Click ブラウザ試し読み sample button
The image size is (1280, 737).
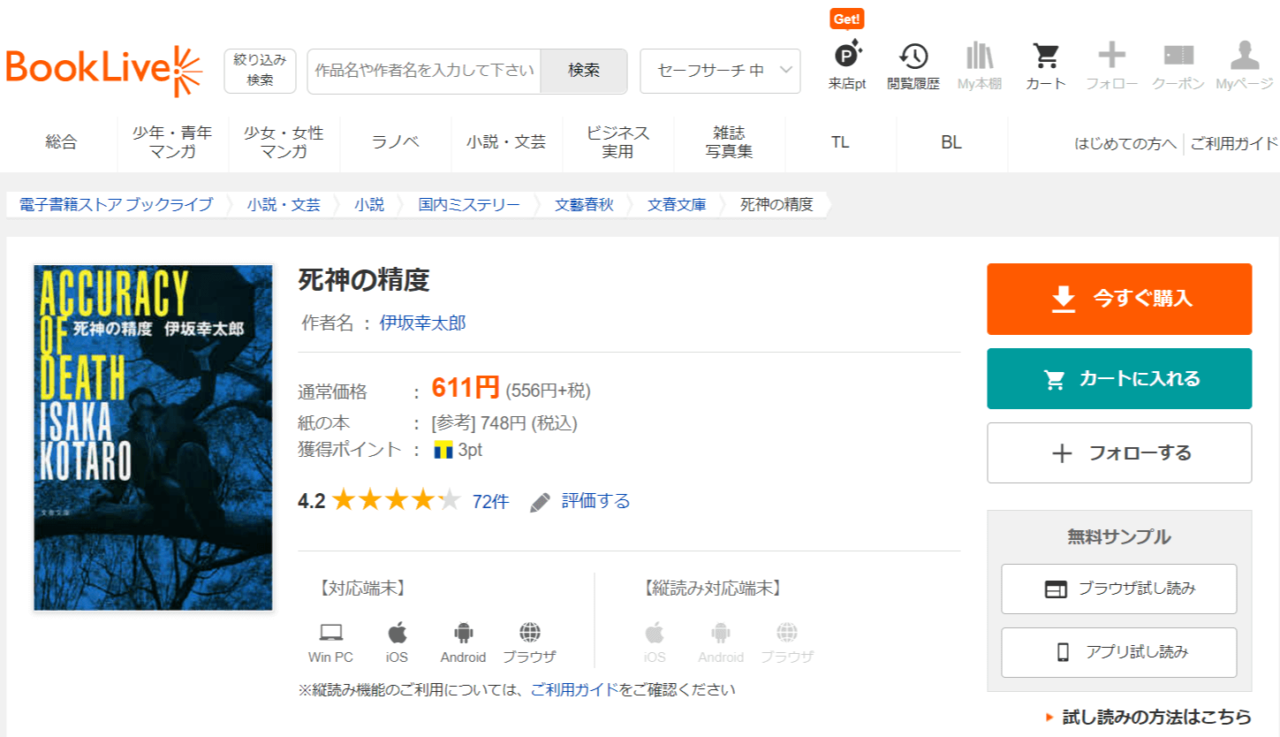click(1119, 589)
